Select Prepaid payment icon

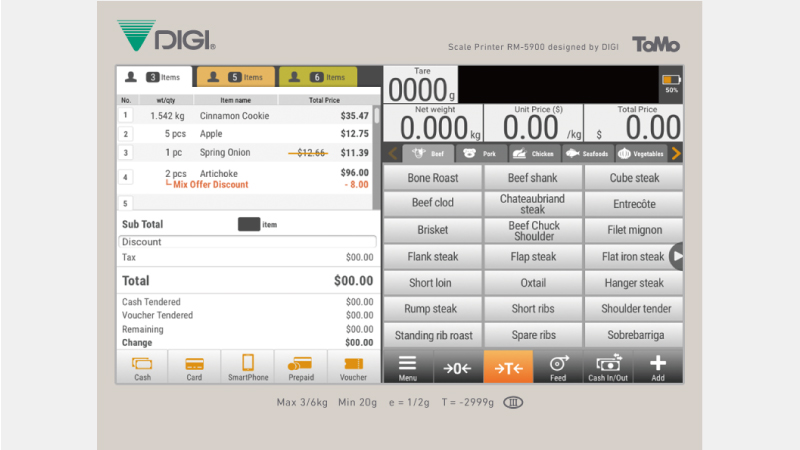pos(300,367)
